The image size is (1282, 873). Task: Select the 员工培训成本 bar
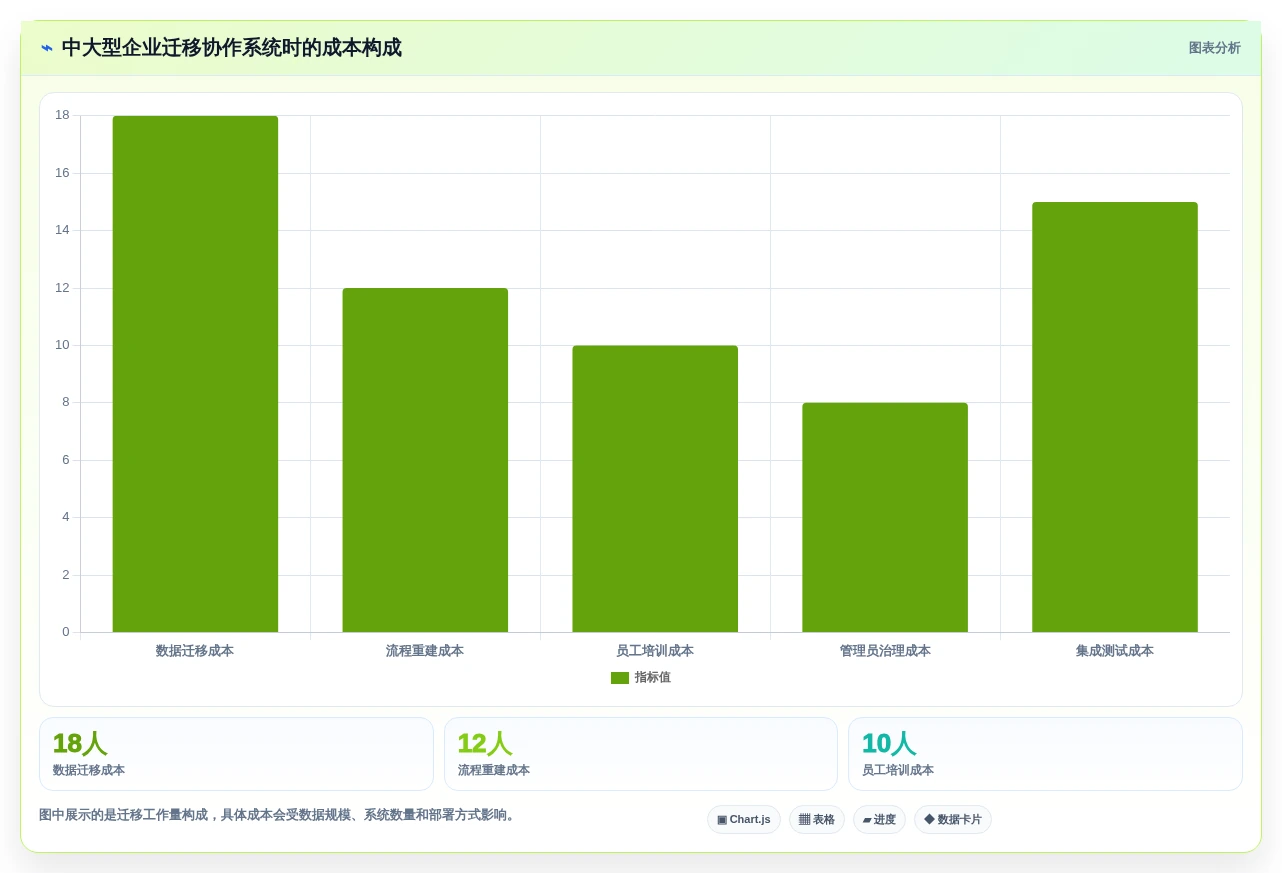pyautogui.click(x=655, y=489)
